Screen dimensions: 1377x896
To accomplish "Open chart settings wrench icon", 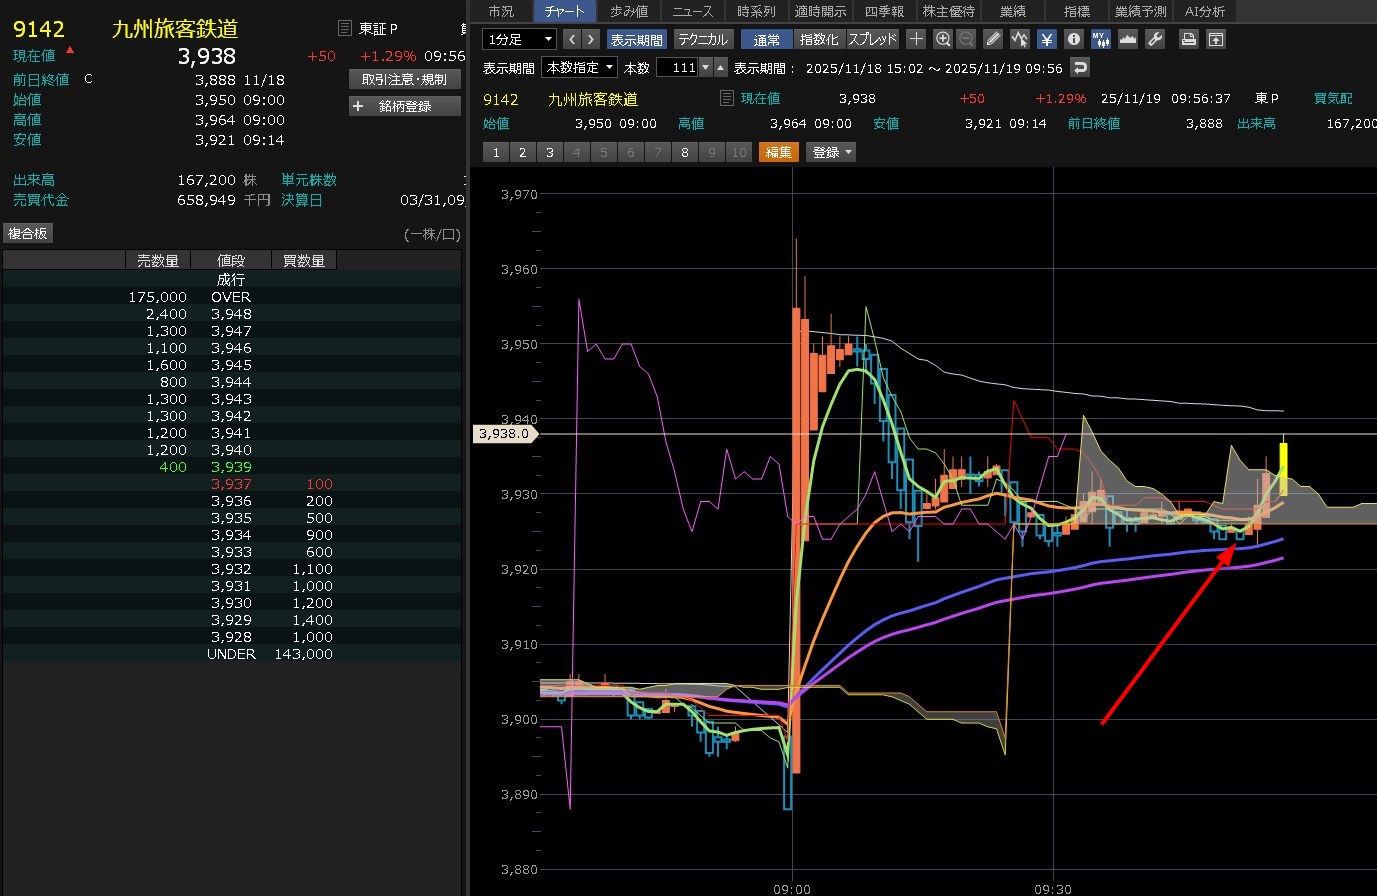I will tap(1155, 39).
